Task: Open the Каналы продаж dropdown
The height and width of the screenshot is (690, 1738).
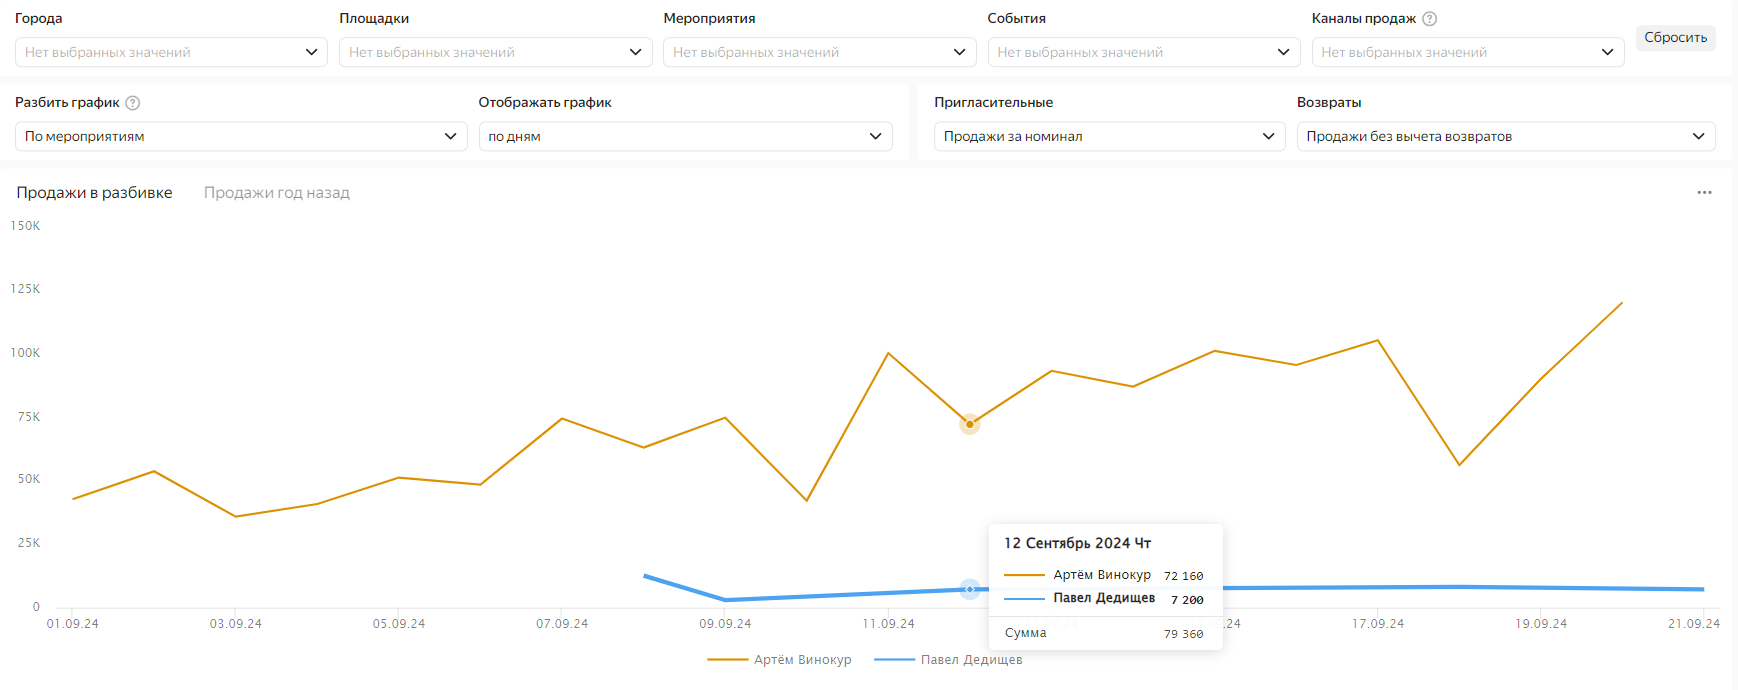Action: point(1467,52)
